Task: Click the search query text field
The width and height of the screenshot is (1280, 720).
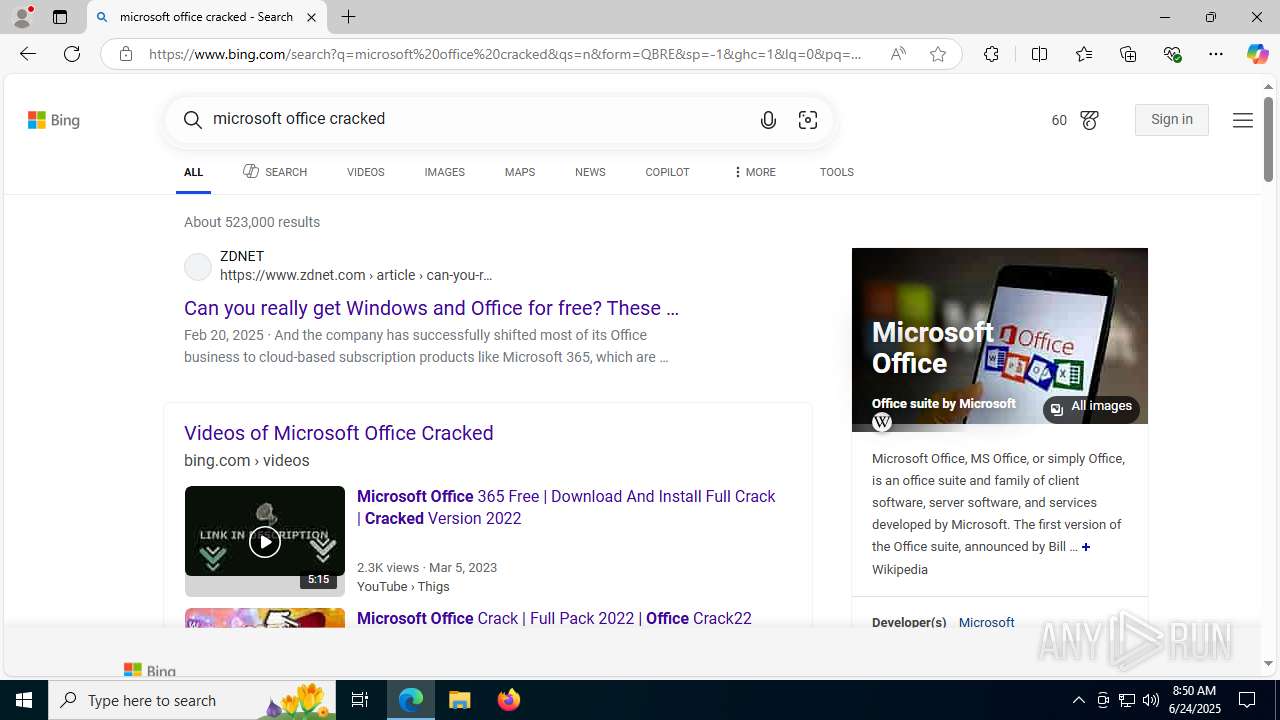Action: (x=475, y=119)
